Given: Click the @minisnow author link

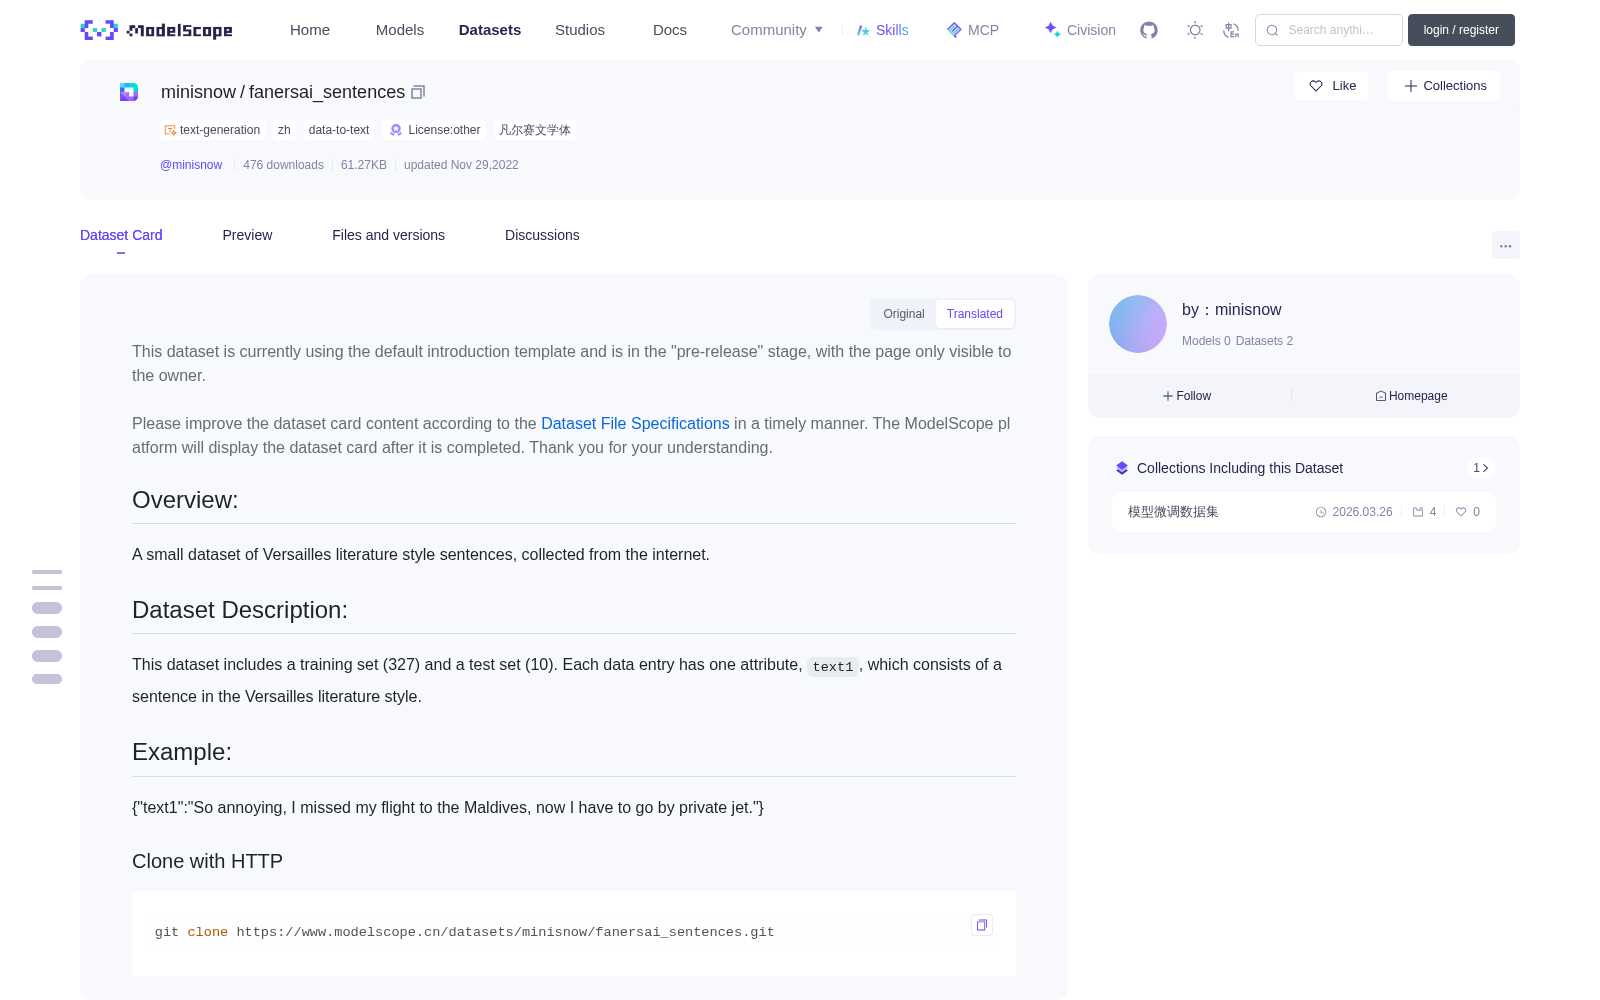Looking at the screenshot, I should (191, 165).
